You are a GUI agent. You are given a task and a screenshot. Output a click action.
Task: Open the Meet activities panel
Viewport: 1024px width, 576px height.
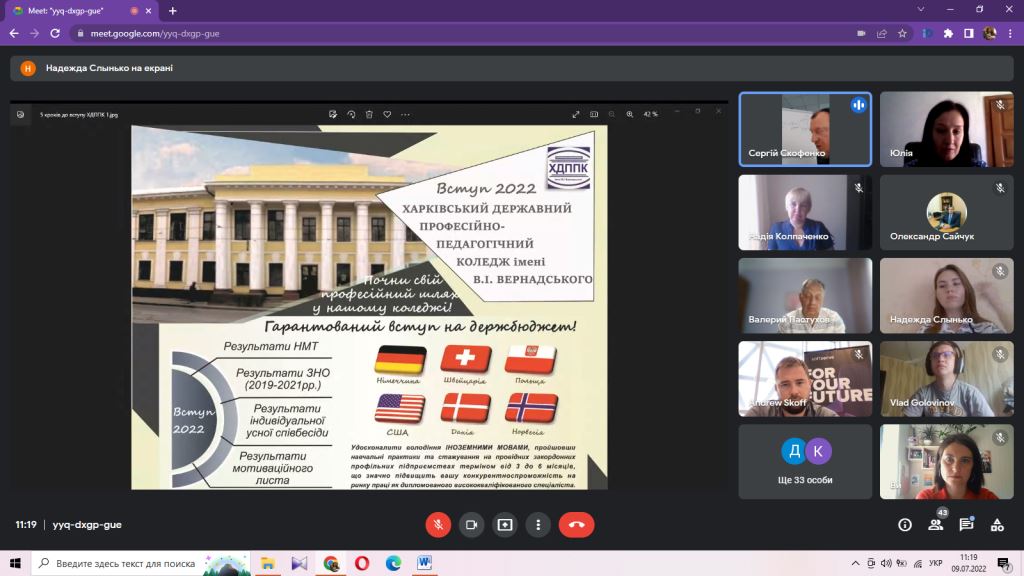996,525
